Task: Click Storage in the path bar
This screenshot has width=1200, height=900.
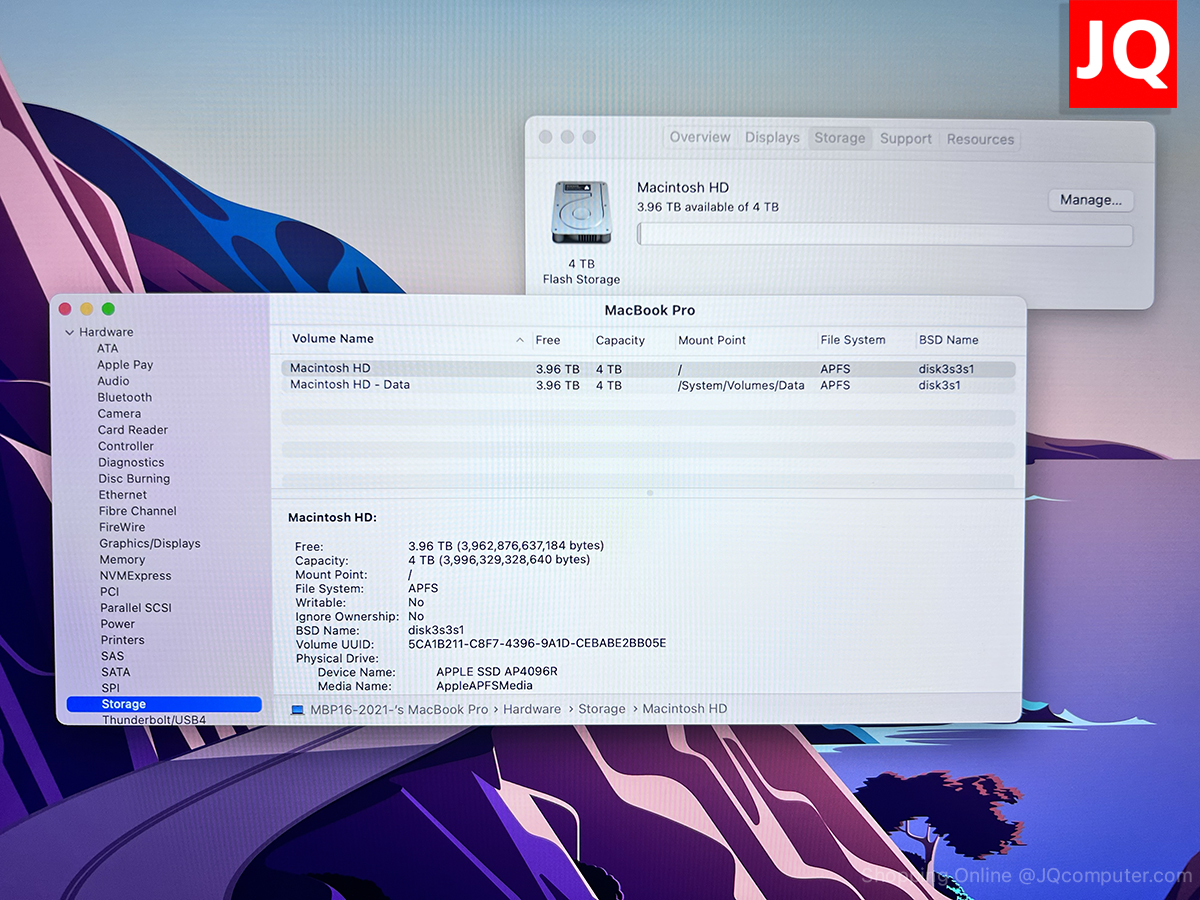Action: pyautogui.click(x=602, y=709)
